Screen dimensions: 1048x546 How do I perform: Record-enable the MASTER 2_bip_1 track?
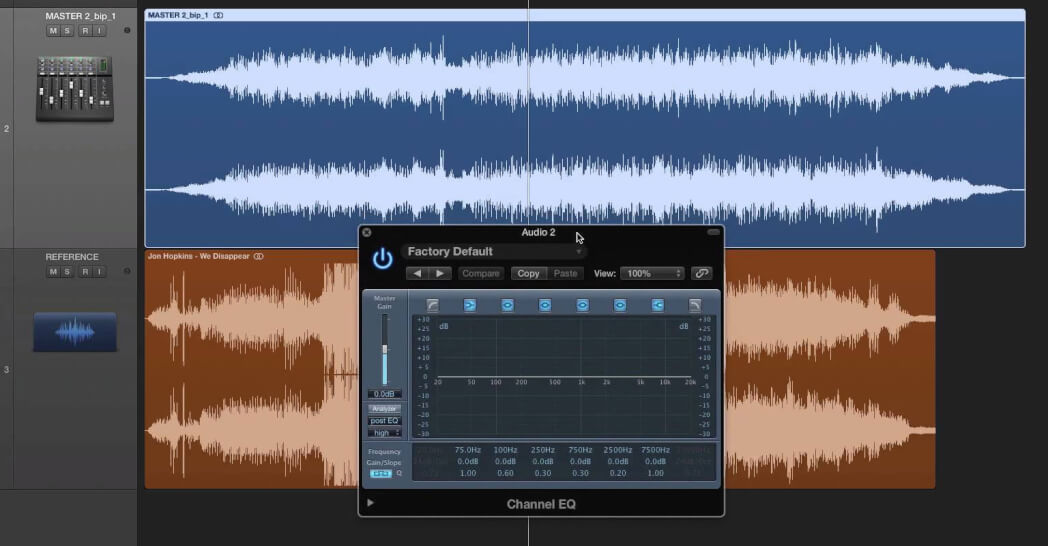click(x=85, y=31)
